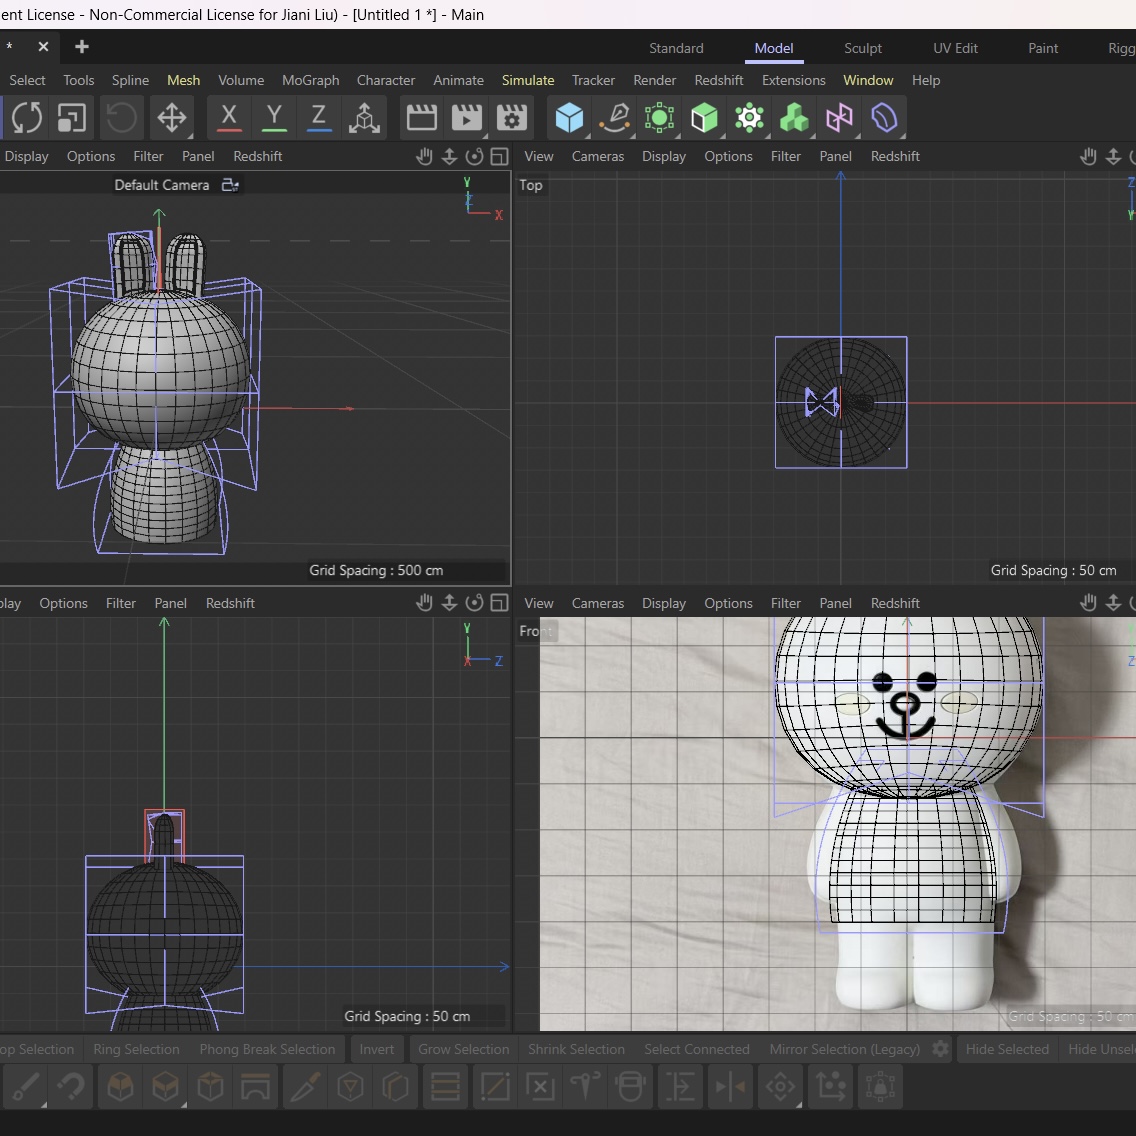
Task: Select the Rotate tool
Action: (27, 117)
